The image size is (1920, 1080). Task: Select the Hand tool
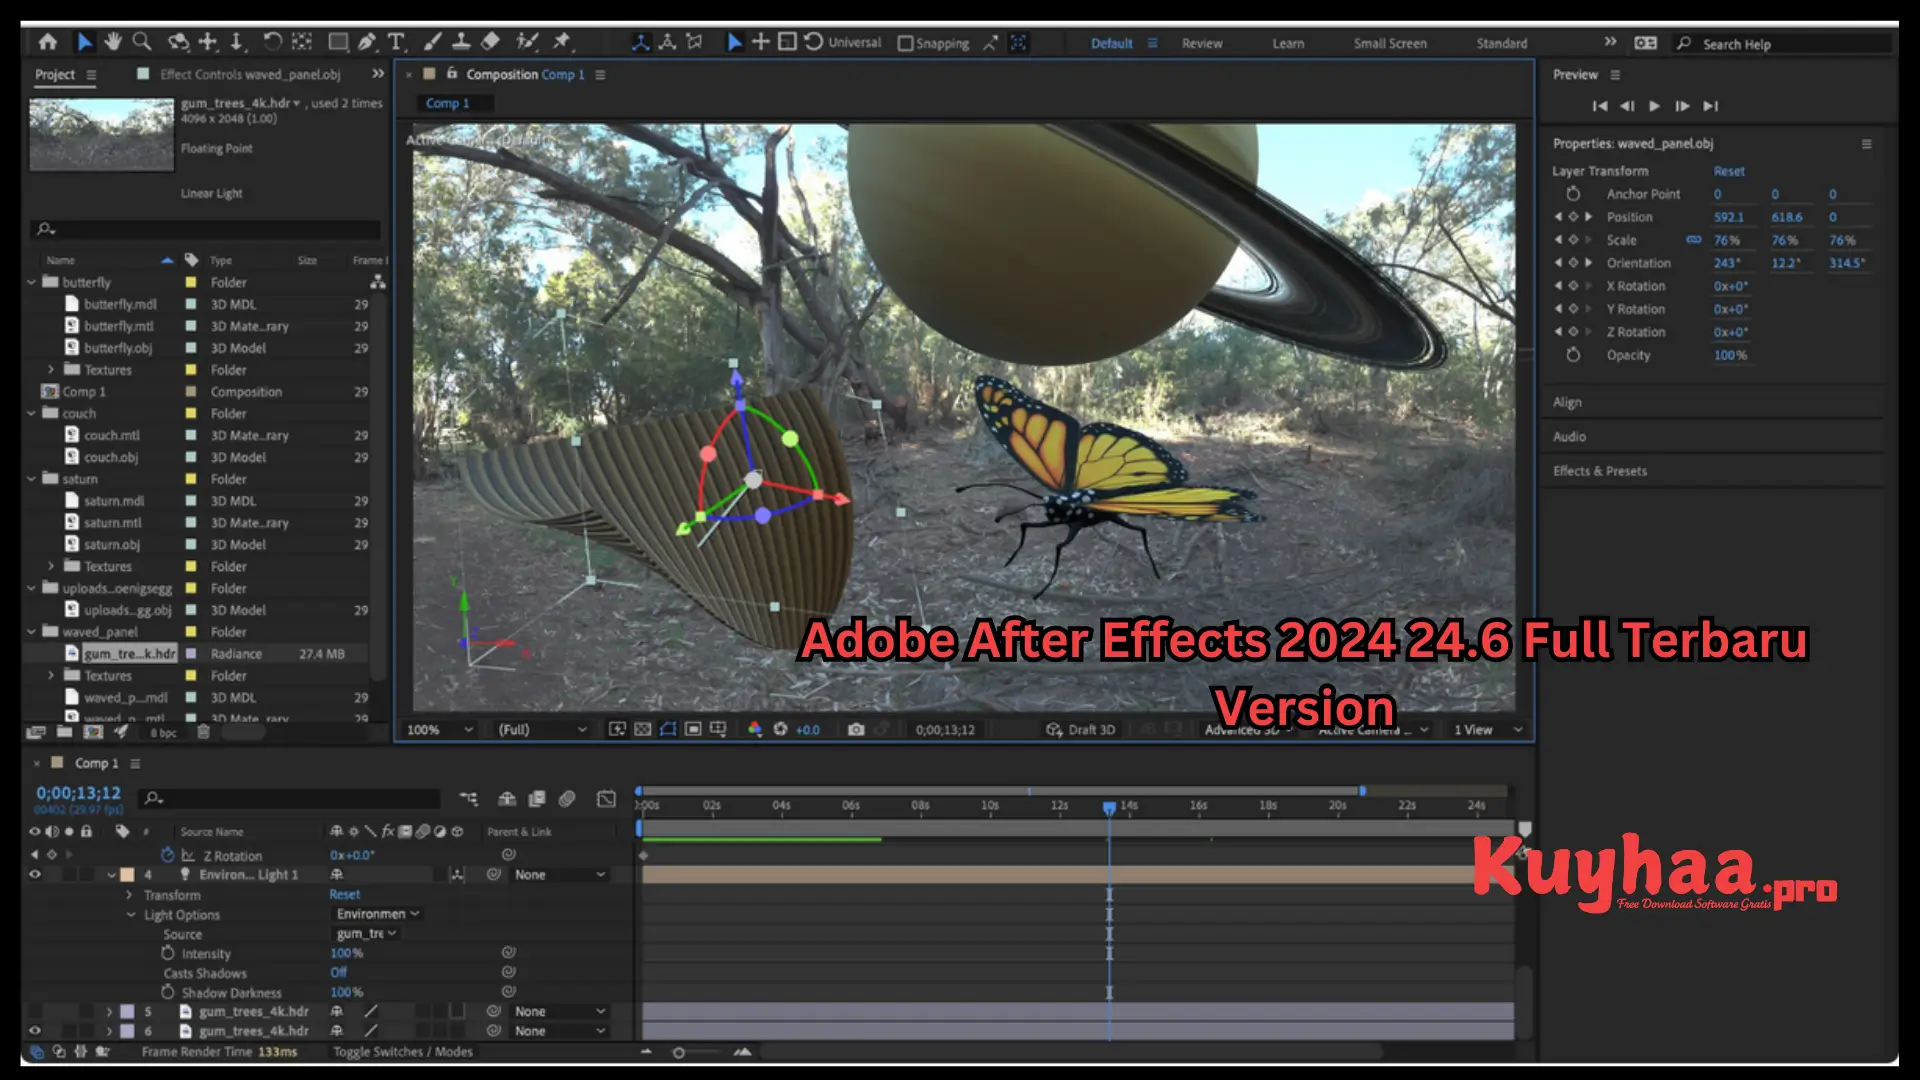[x=113, y=42]
